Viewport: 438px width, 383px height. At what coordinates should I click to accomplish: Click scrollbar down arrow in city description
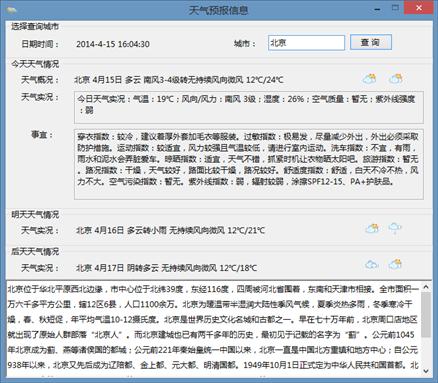coord(426,371)
